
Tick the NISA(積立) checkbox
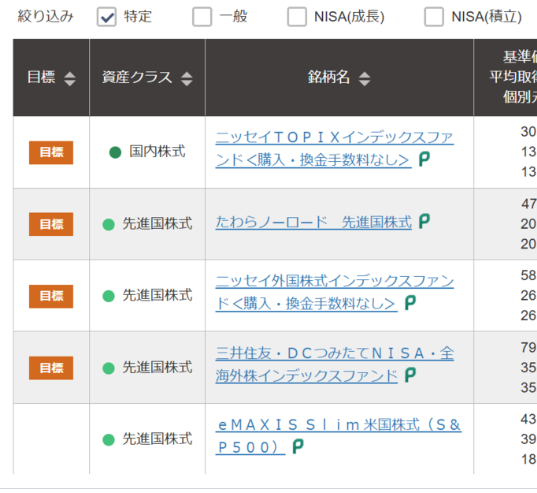(x=434, y=17)
